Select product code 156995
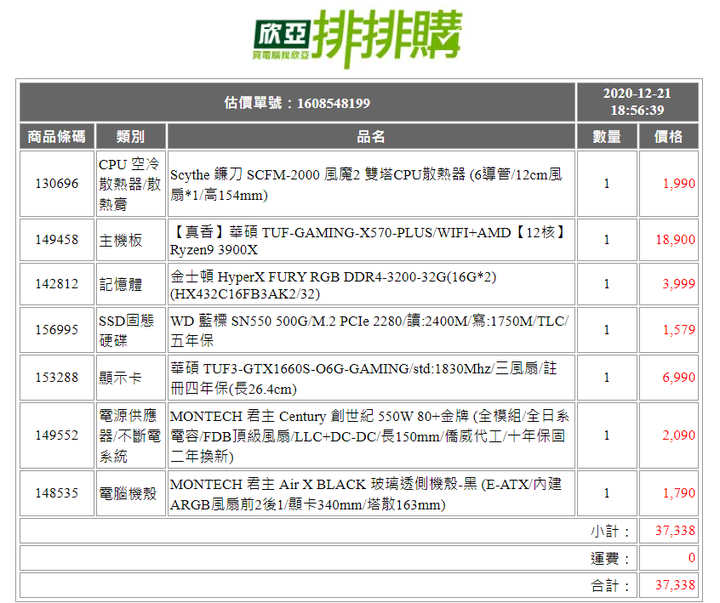720x603 pixels. 57,330
